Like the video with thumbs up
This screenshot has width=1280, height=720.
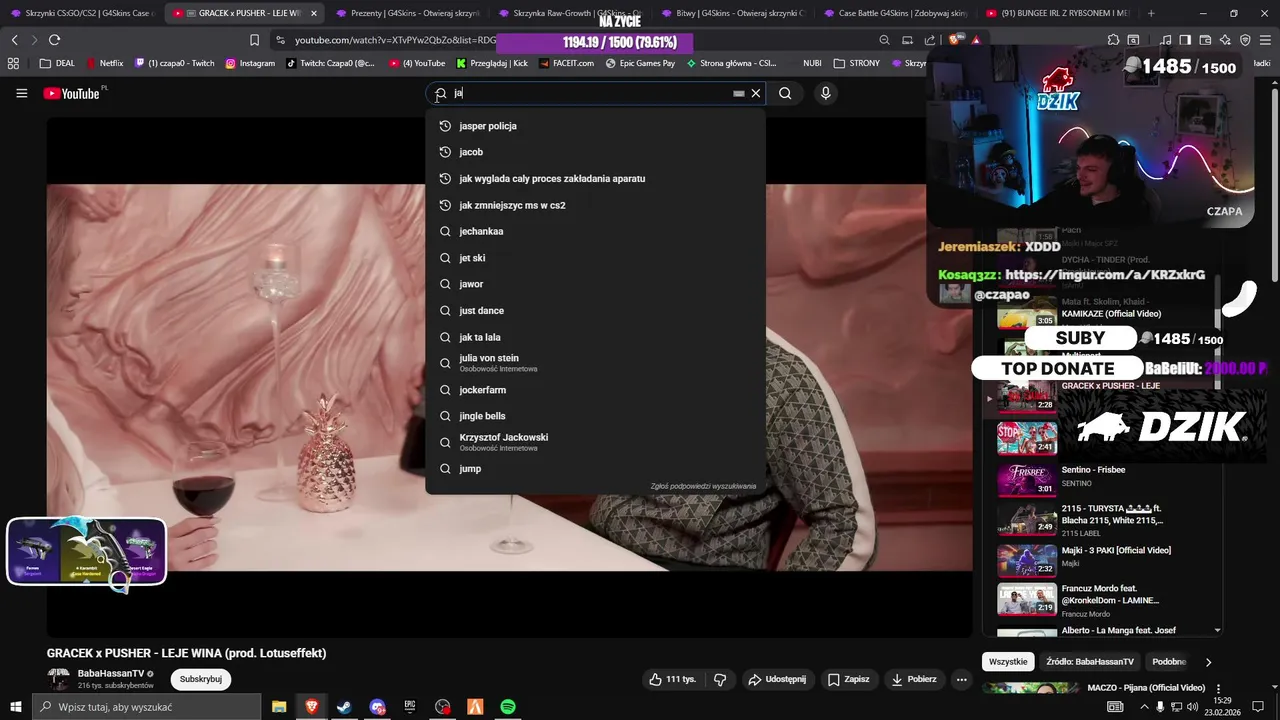click(672, 679)
